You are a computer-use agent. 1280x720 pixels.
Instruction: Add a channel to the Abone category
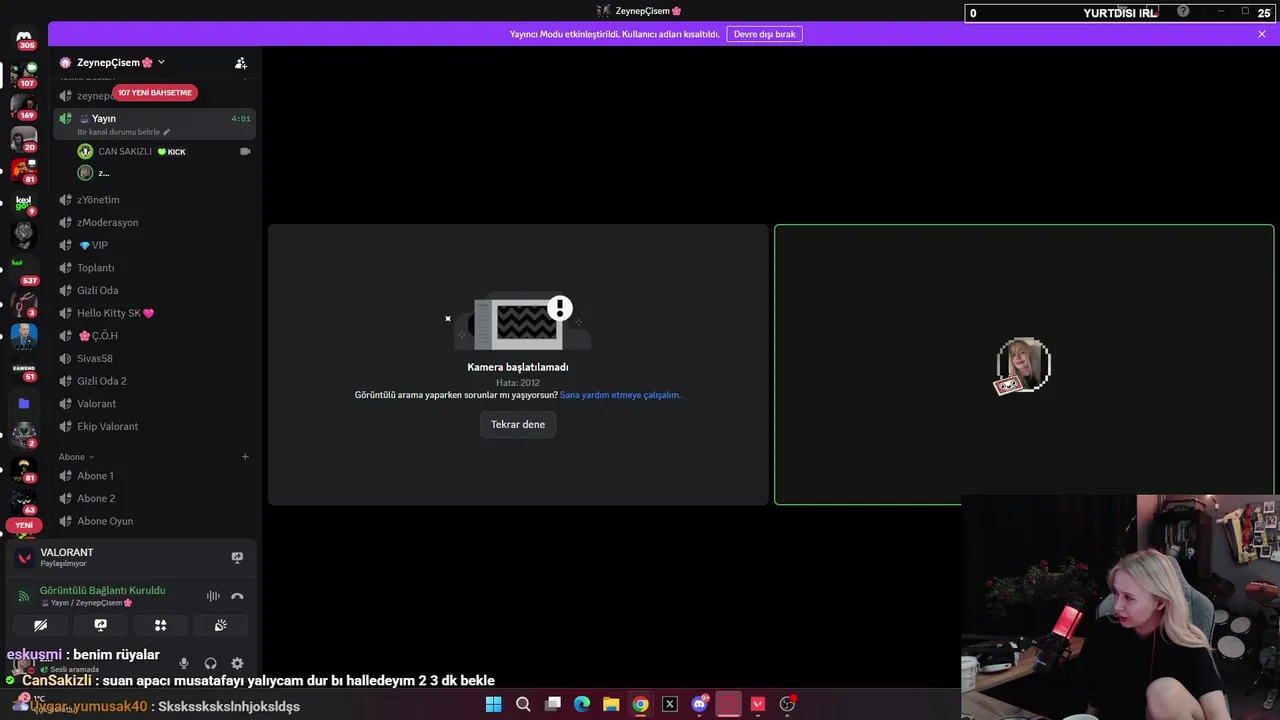(x=245, y=457)
